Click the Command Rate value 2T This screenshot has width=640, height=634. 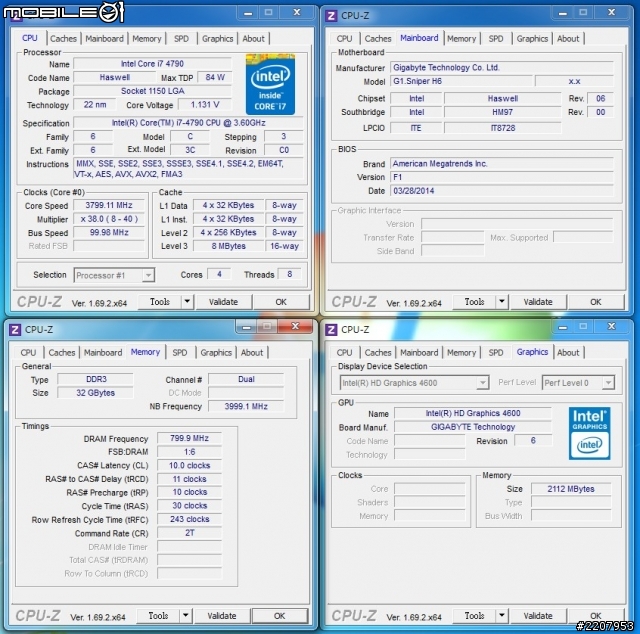(x=189, y=533)
